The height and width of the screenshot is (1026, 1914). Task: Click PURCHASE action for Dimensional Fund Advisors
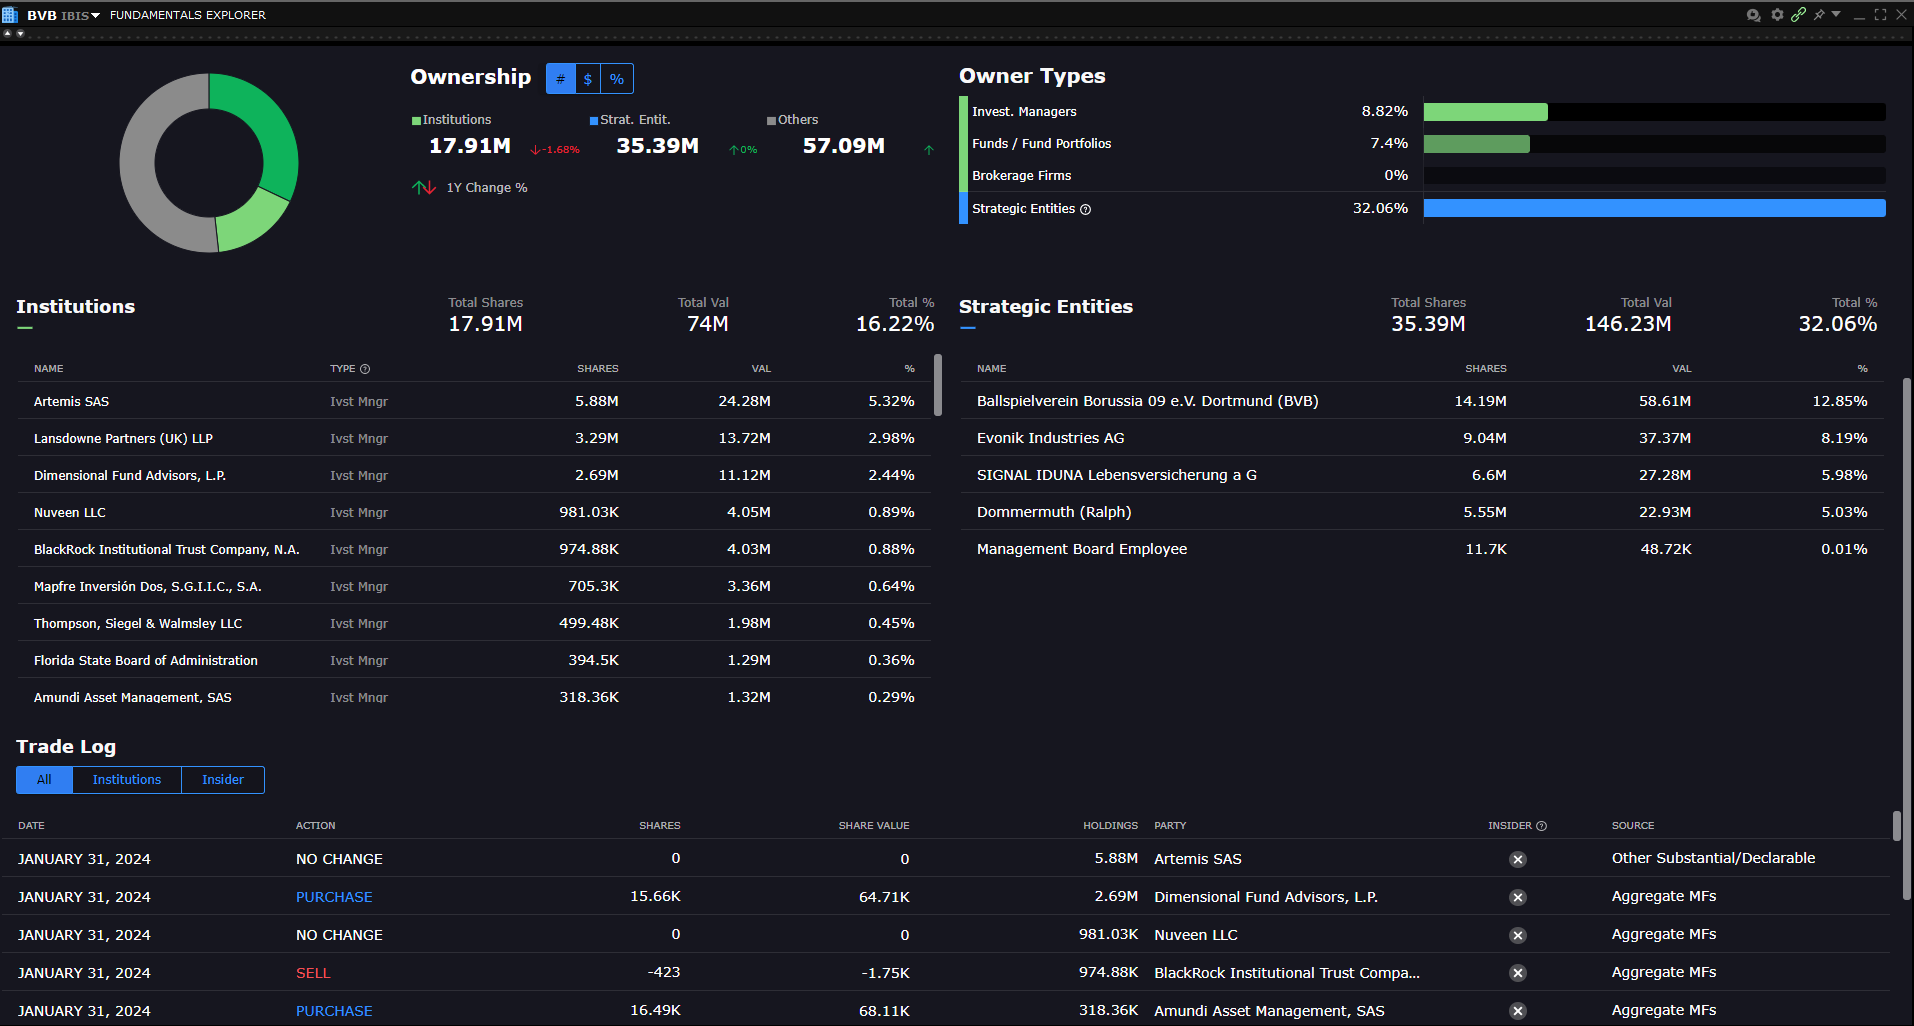[334, 897]
